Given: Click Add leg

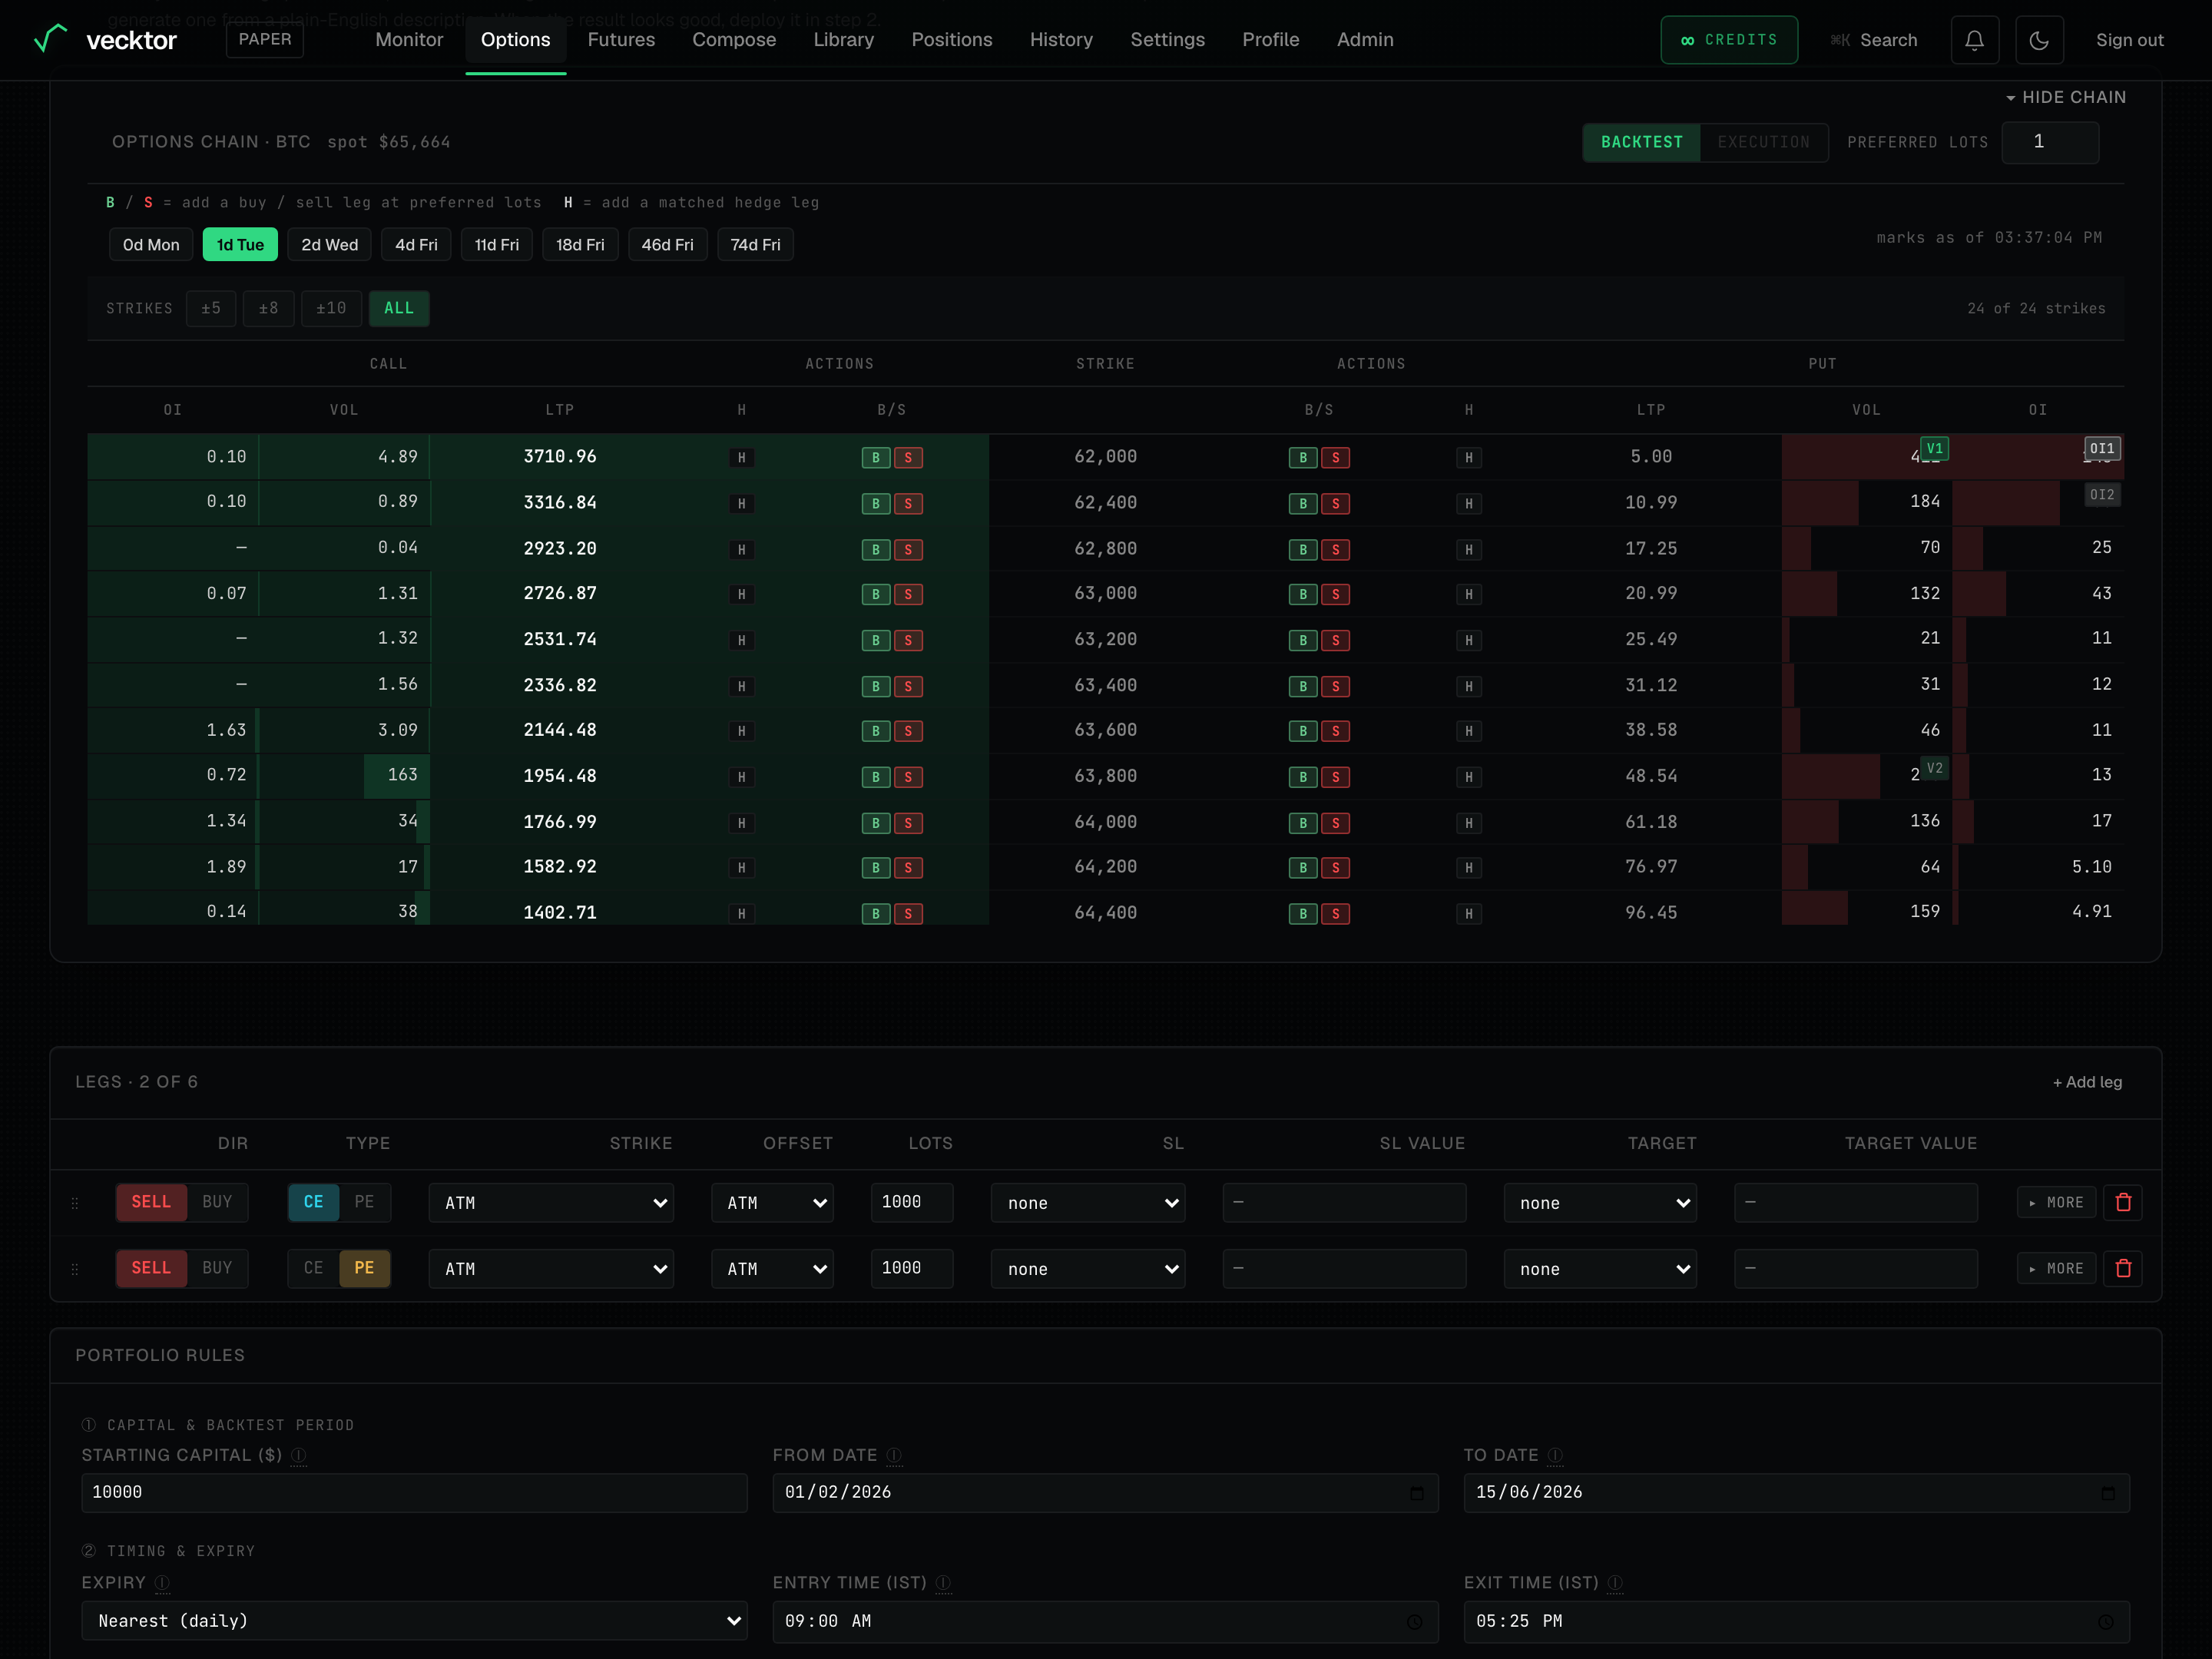Looking at the screenshot, I should (2087, 1082).
